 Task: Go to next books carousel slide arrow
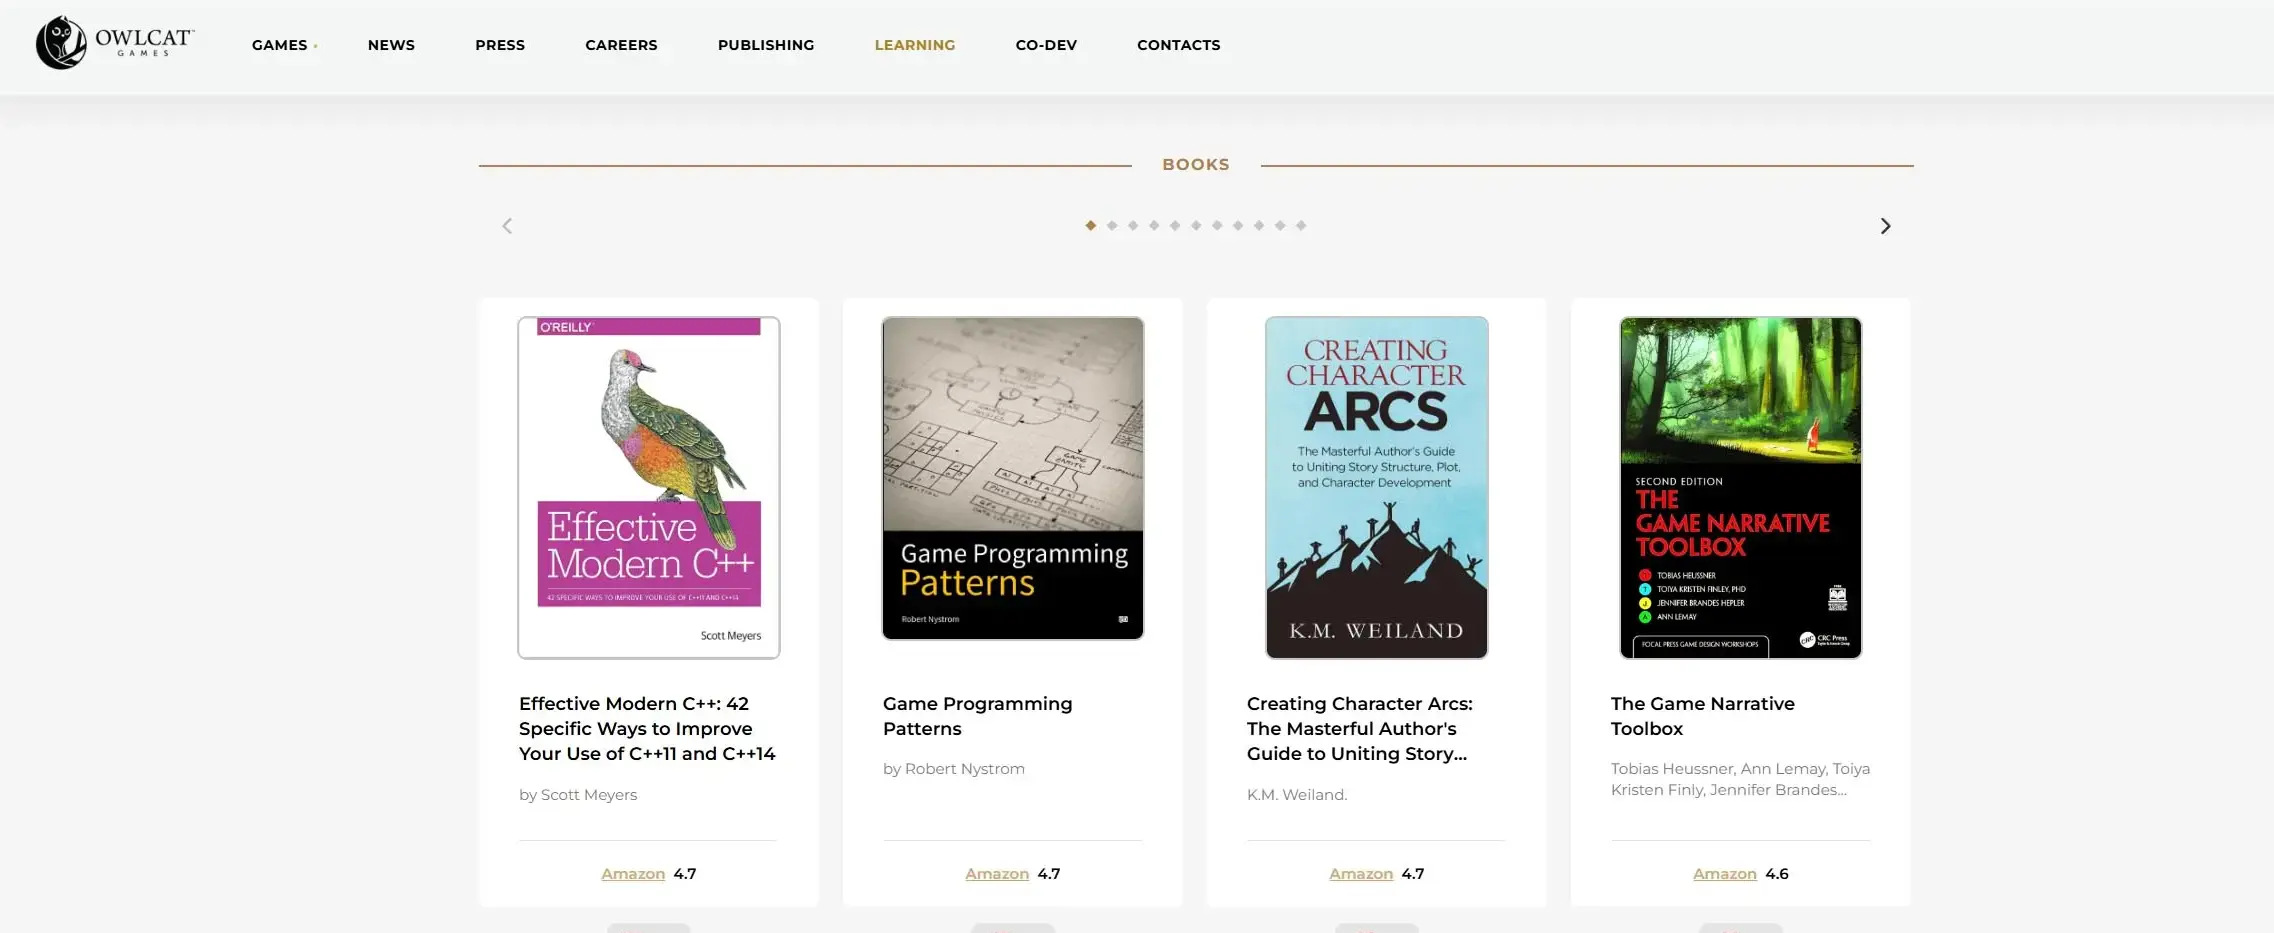pyautogui.click(x=1885, y=226)
